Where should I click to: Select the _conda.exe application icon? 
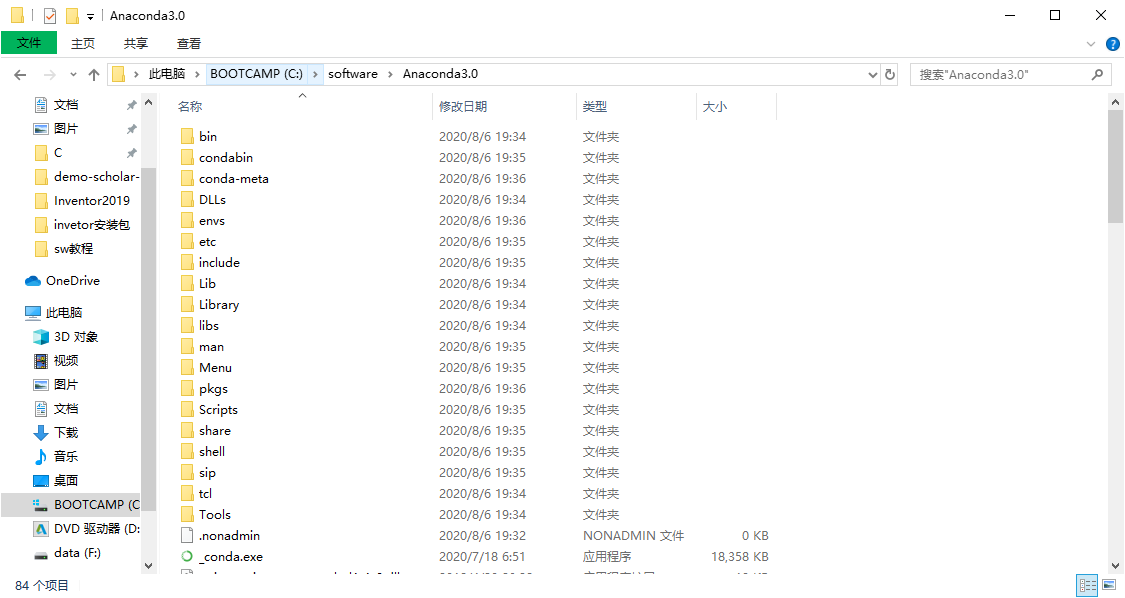pyautogui.click(x=187, y=556)
